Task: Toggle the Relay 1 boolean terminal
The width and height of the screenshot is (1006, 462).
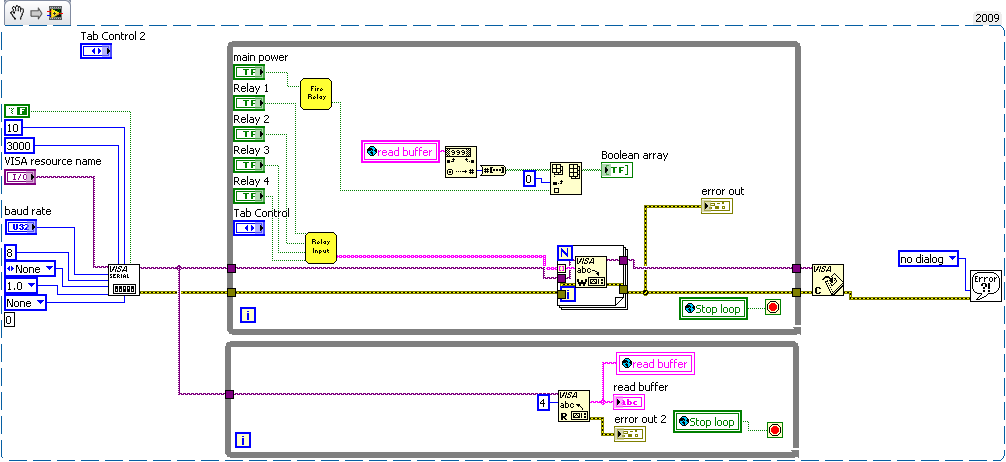Action: (x=249, y=103)
